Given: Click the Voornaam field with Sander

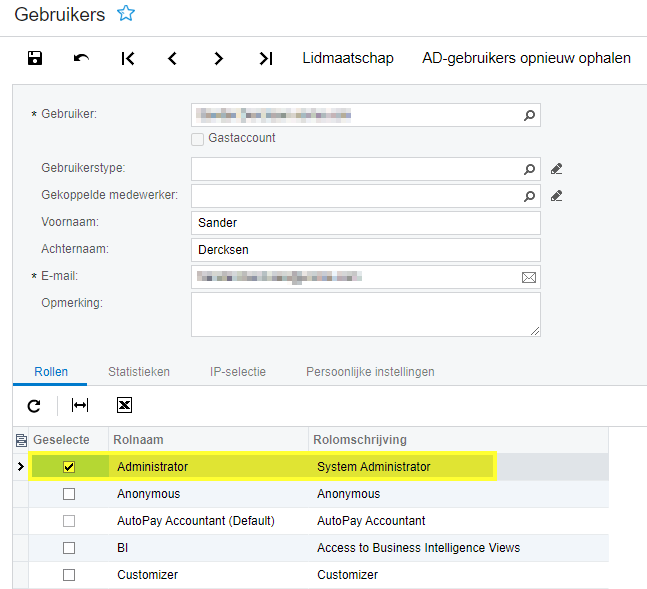Looking at the screenshot, I should pyautogui.click(x=366, y=223).
